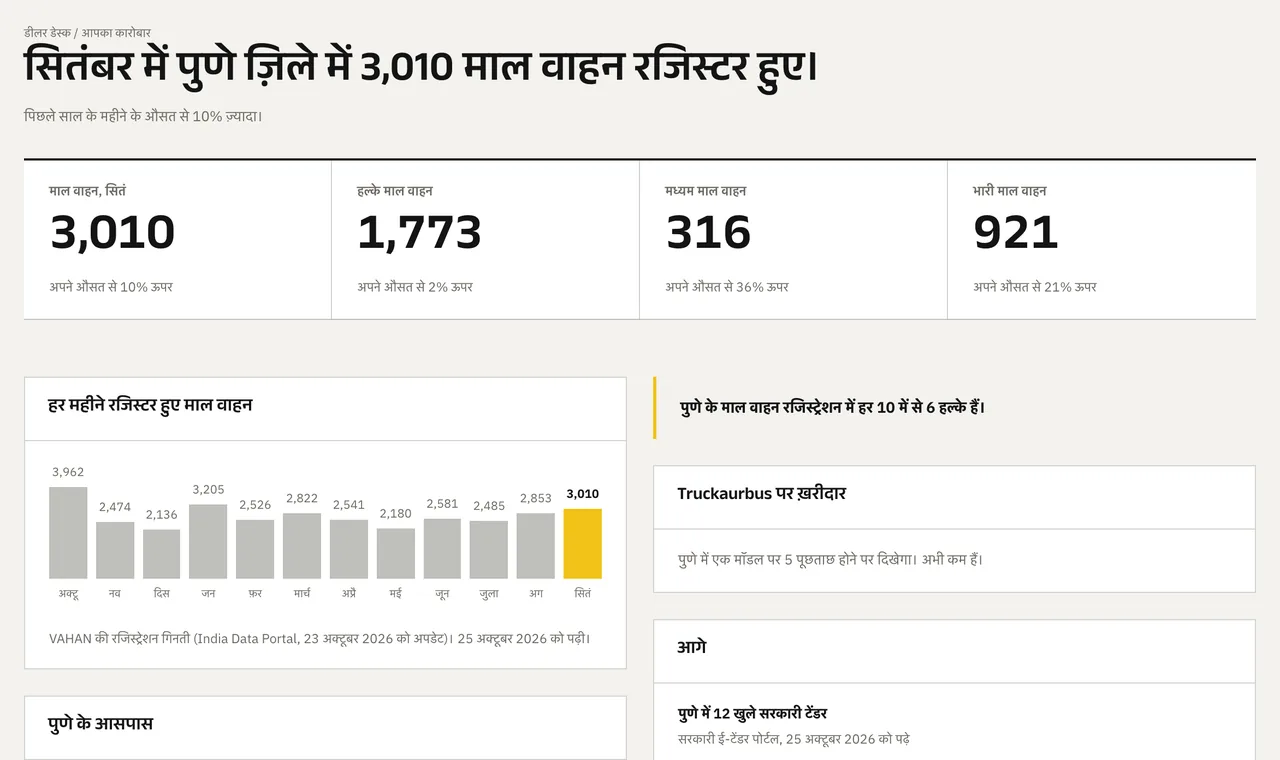Screen dimensions: 1280x760
Task: Click 'अपने औसत से 2% ऊपर' text
Action: [x=415, y=287]
